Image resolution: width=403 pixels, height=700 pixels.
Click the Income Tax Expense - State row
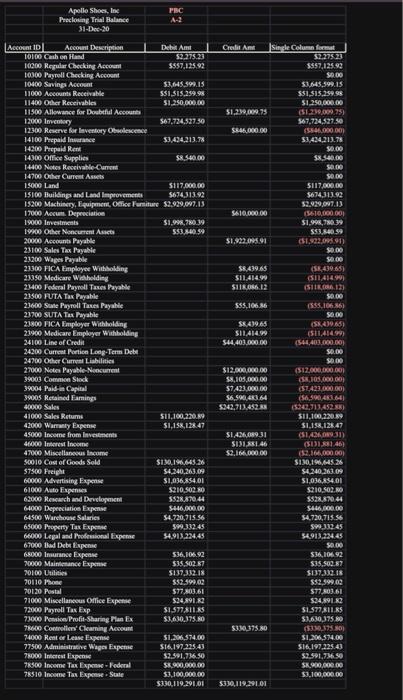pos(176,674)
